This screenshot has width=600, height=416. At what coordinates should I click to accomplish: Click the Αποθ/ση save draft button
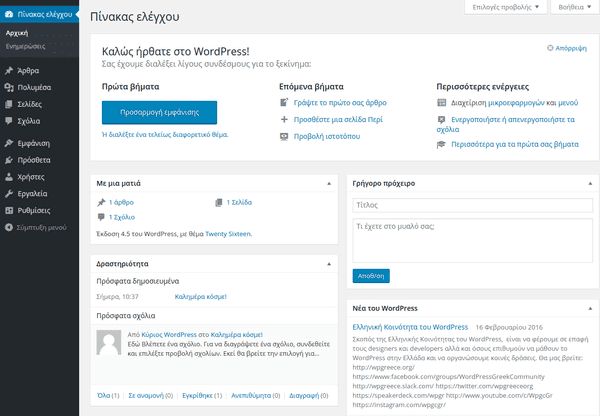click(371, 276)
